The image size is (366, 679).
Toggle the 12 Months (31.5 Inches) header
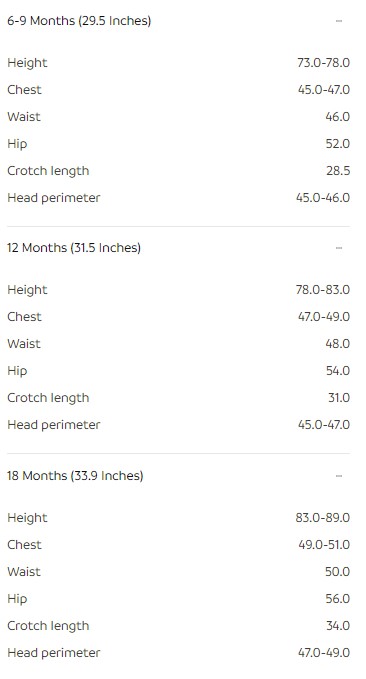coord(178,248)
